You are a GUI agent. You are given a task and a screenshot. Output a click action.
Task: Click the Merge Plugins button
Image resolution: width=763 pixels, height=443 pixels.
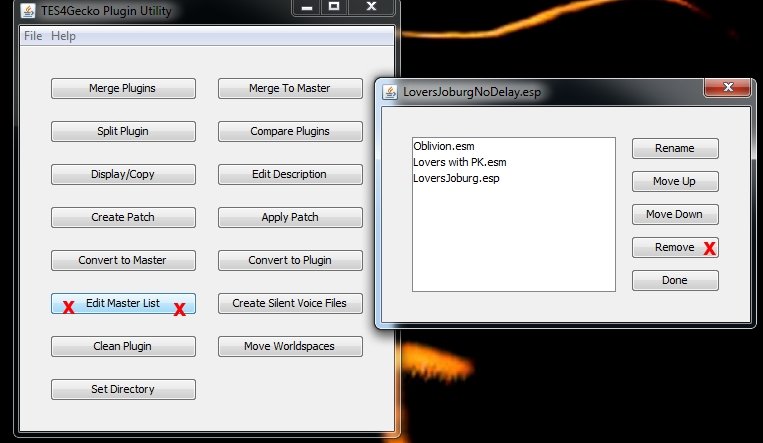(123, 89)
